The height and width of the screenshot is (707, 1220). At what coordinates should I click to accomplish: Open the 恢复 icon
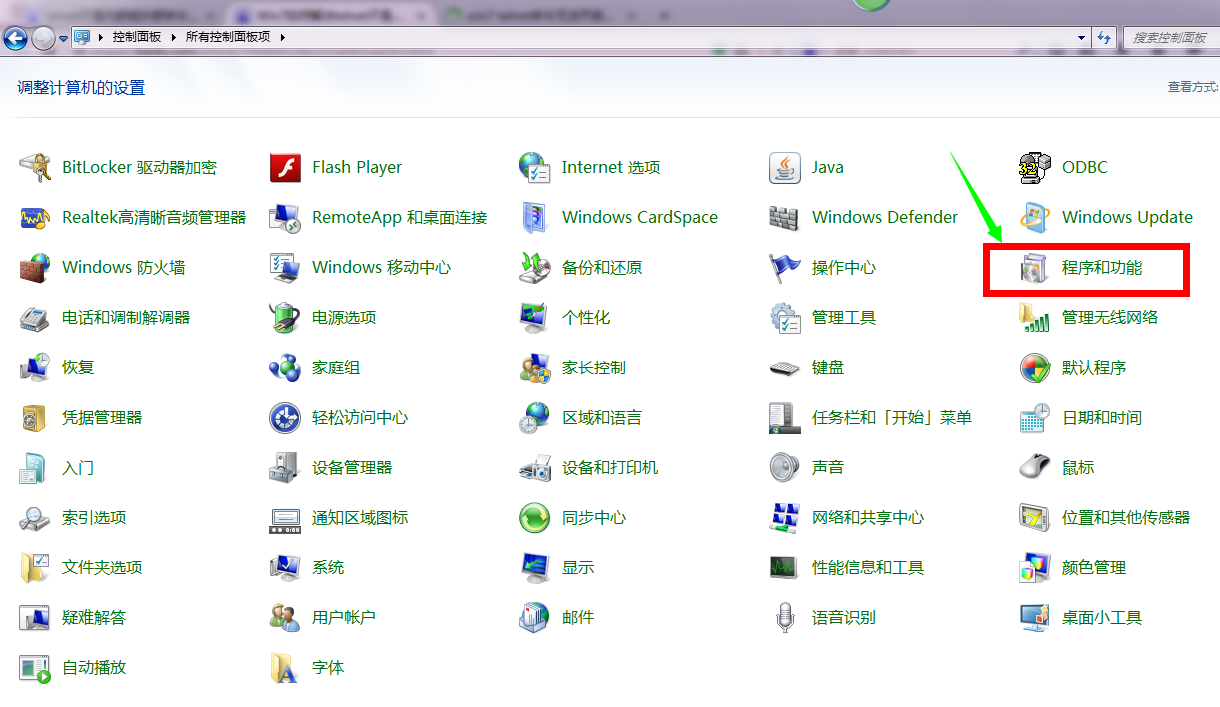[35, 367]
